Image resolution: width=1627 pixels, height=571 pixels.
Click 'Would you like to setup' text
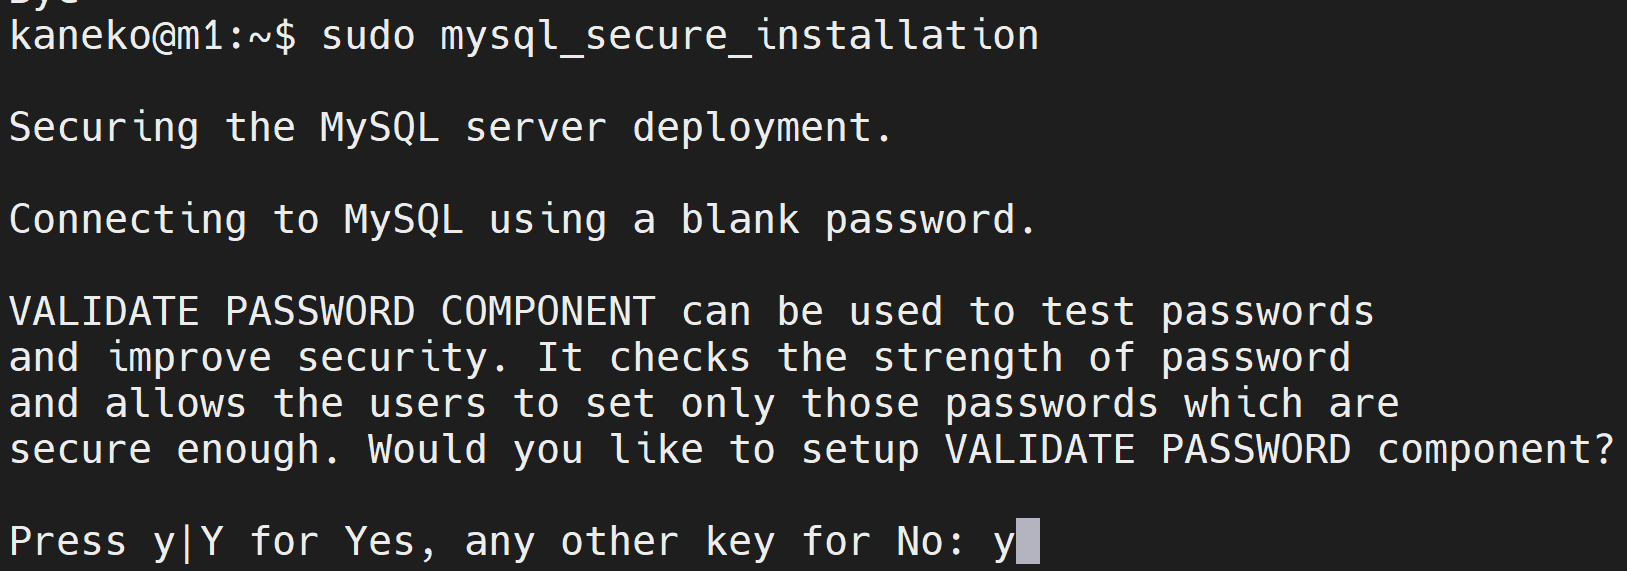point(643,450)
